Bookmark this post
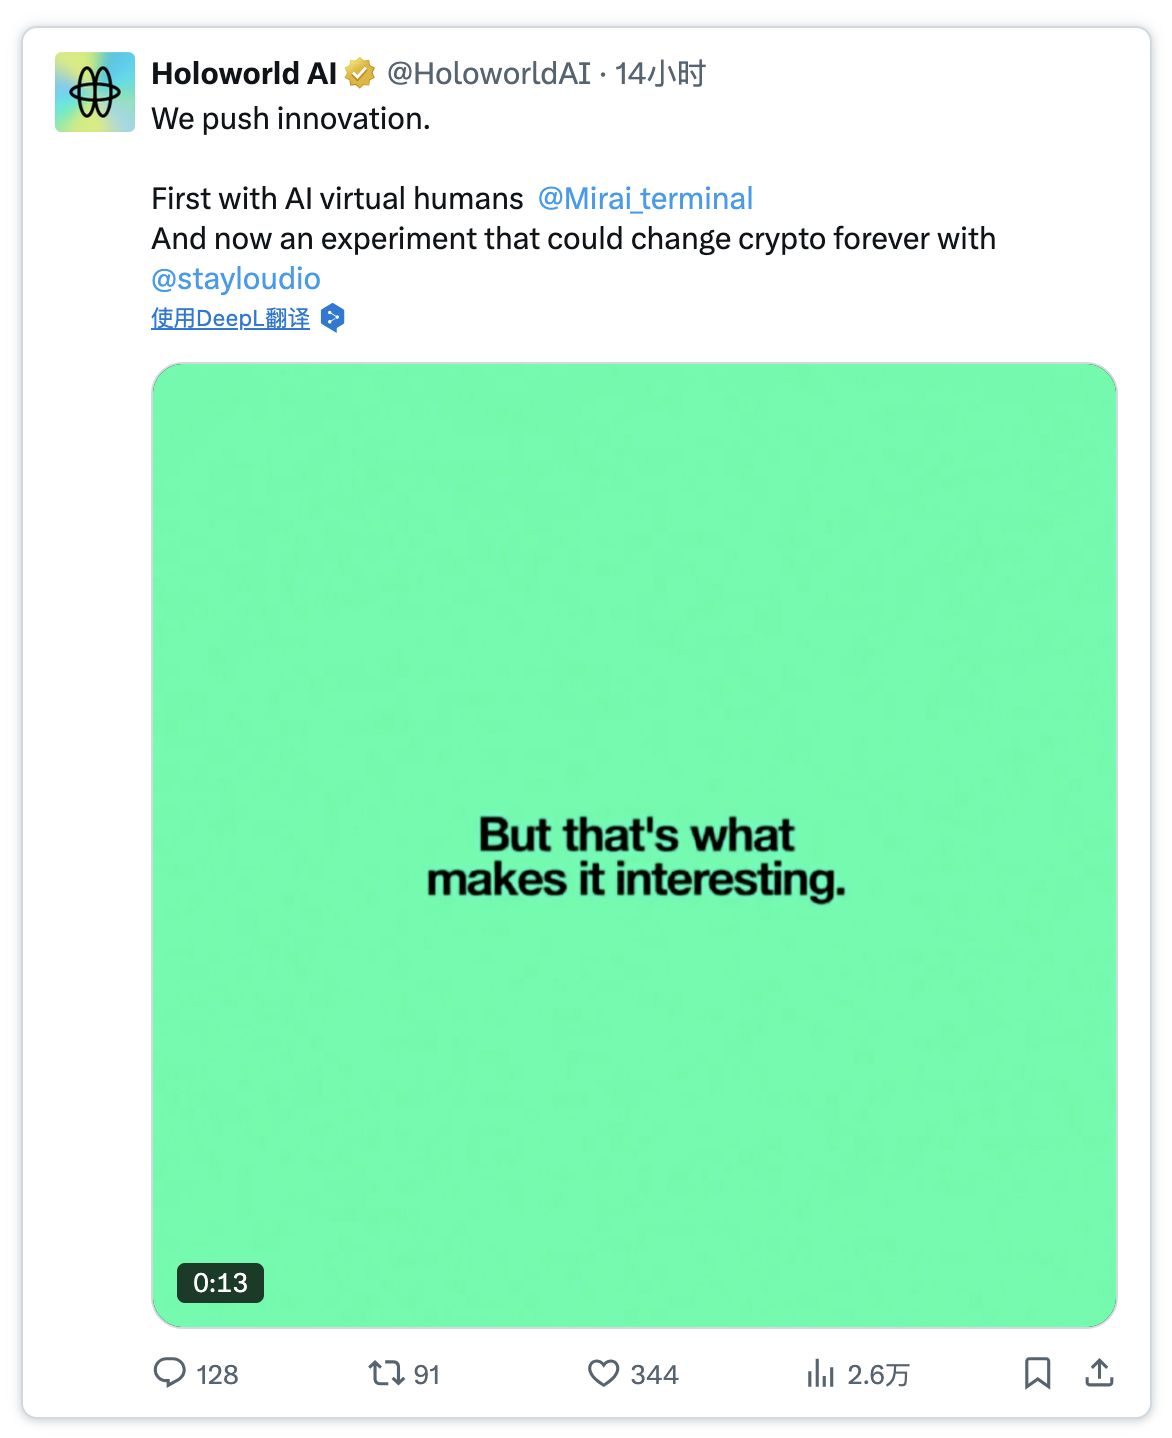 [x=1037, y=1372]
